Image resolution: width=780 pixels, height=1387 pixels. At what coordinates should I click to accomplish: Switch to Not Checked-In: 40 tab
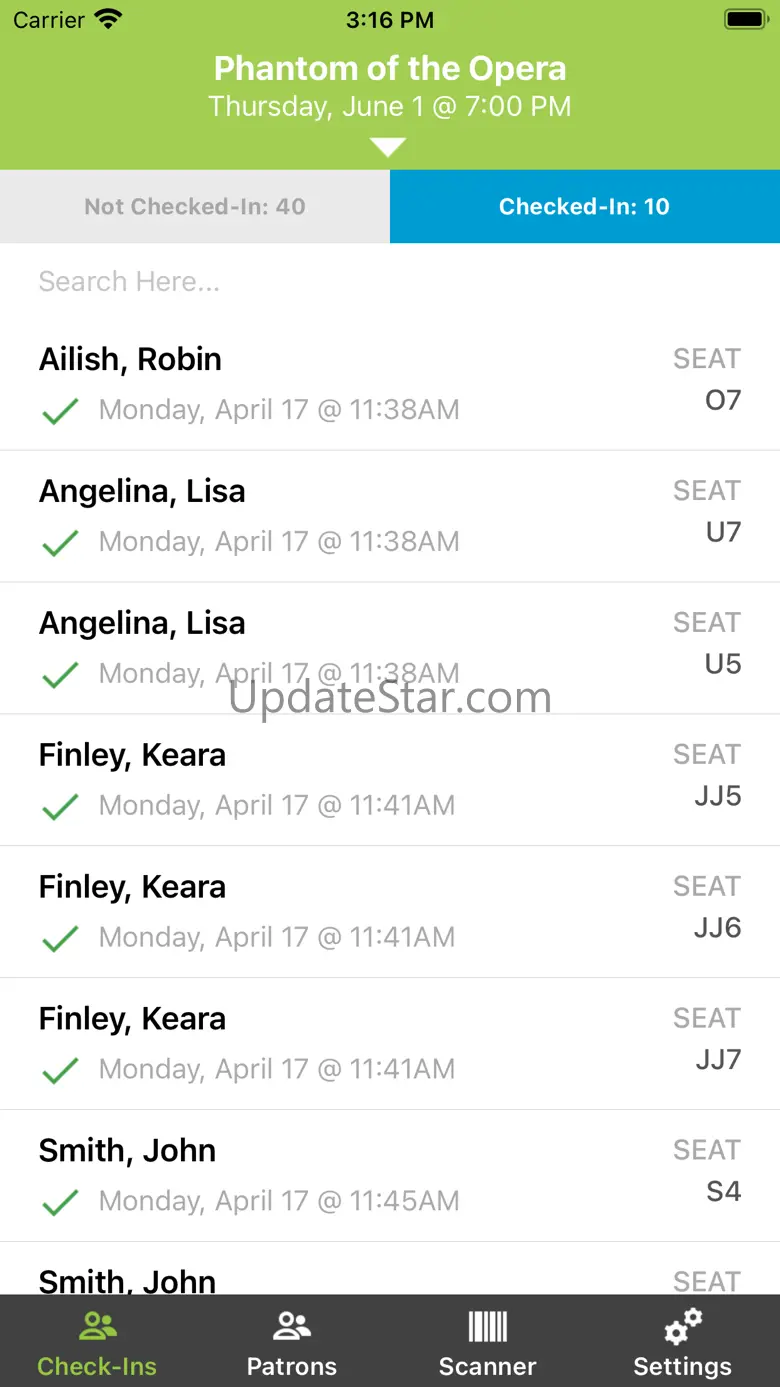click(195, 207)
